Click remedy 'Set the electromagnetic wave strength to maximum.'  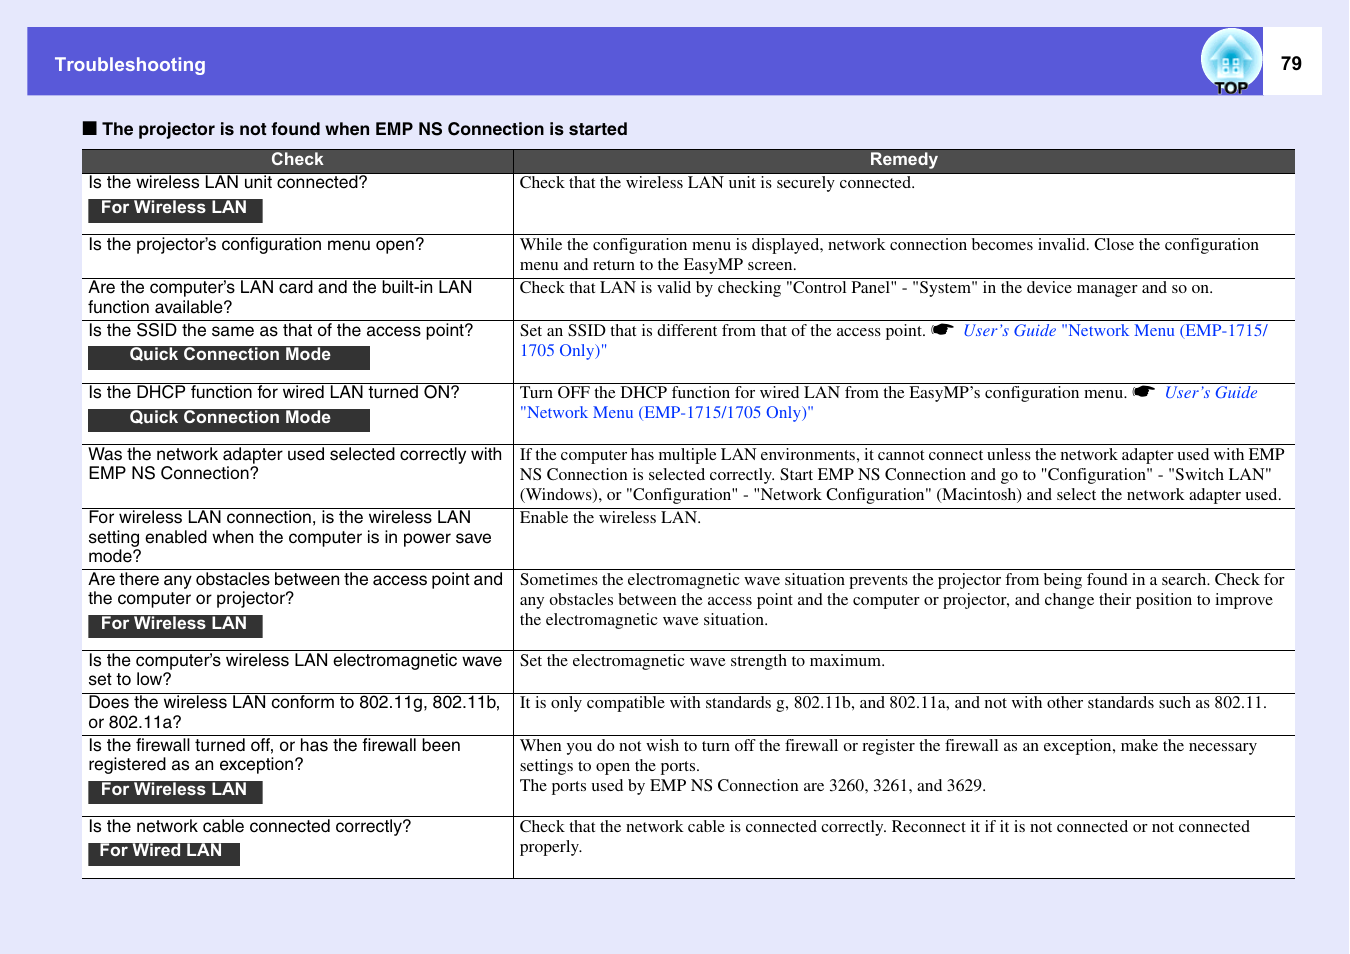click(702, 661)
